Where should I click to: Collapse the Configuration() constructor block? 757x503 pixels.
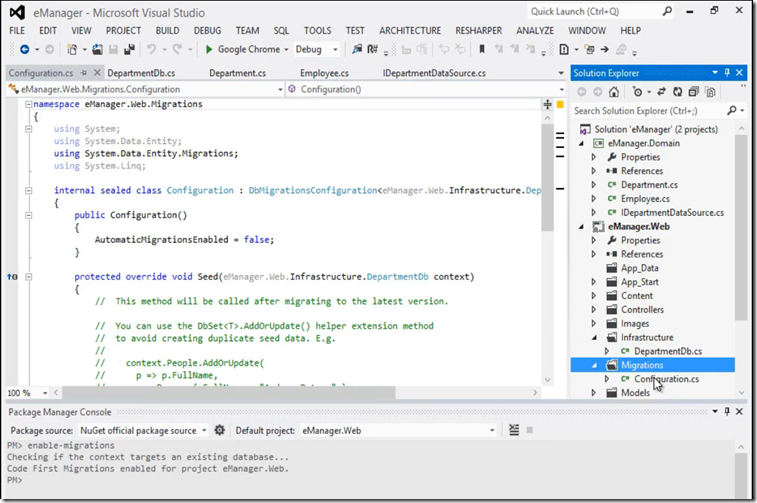click(x=28, y=215)
